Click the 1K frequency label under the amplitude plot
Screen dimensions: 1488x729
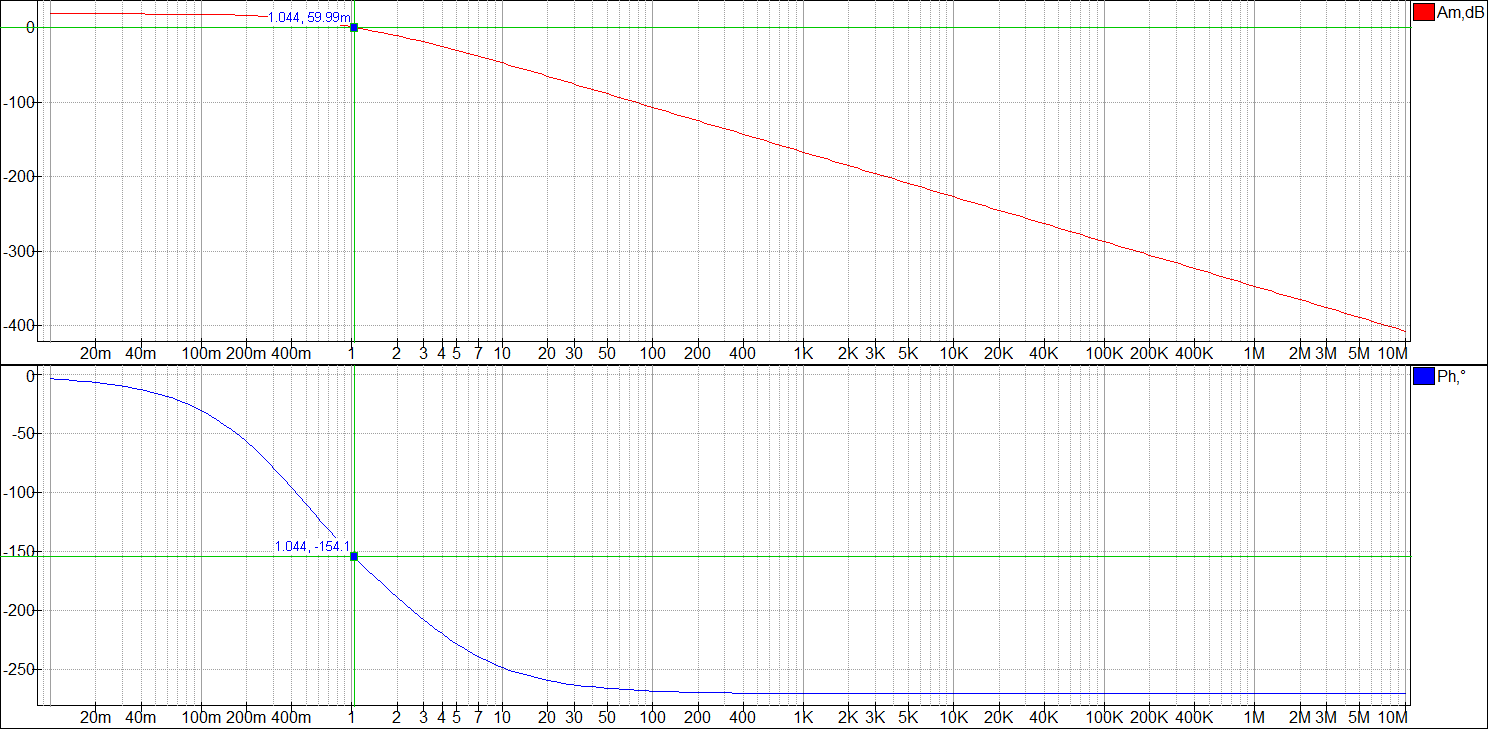(x=803, y=353)
